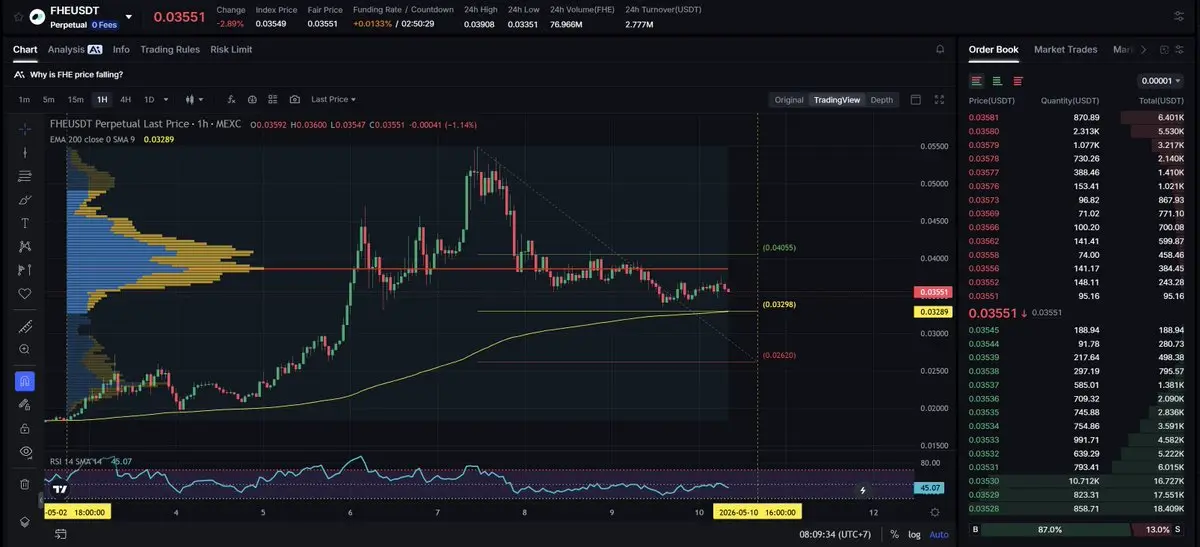1200x547 pixels.
Task: Open the price alert bell icon
Action: pos(940,49)
